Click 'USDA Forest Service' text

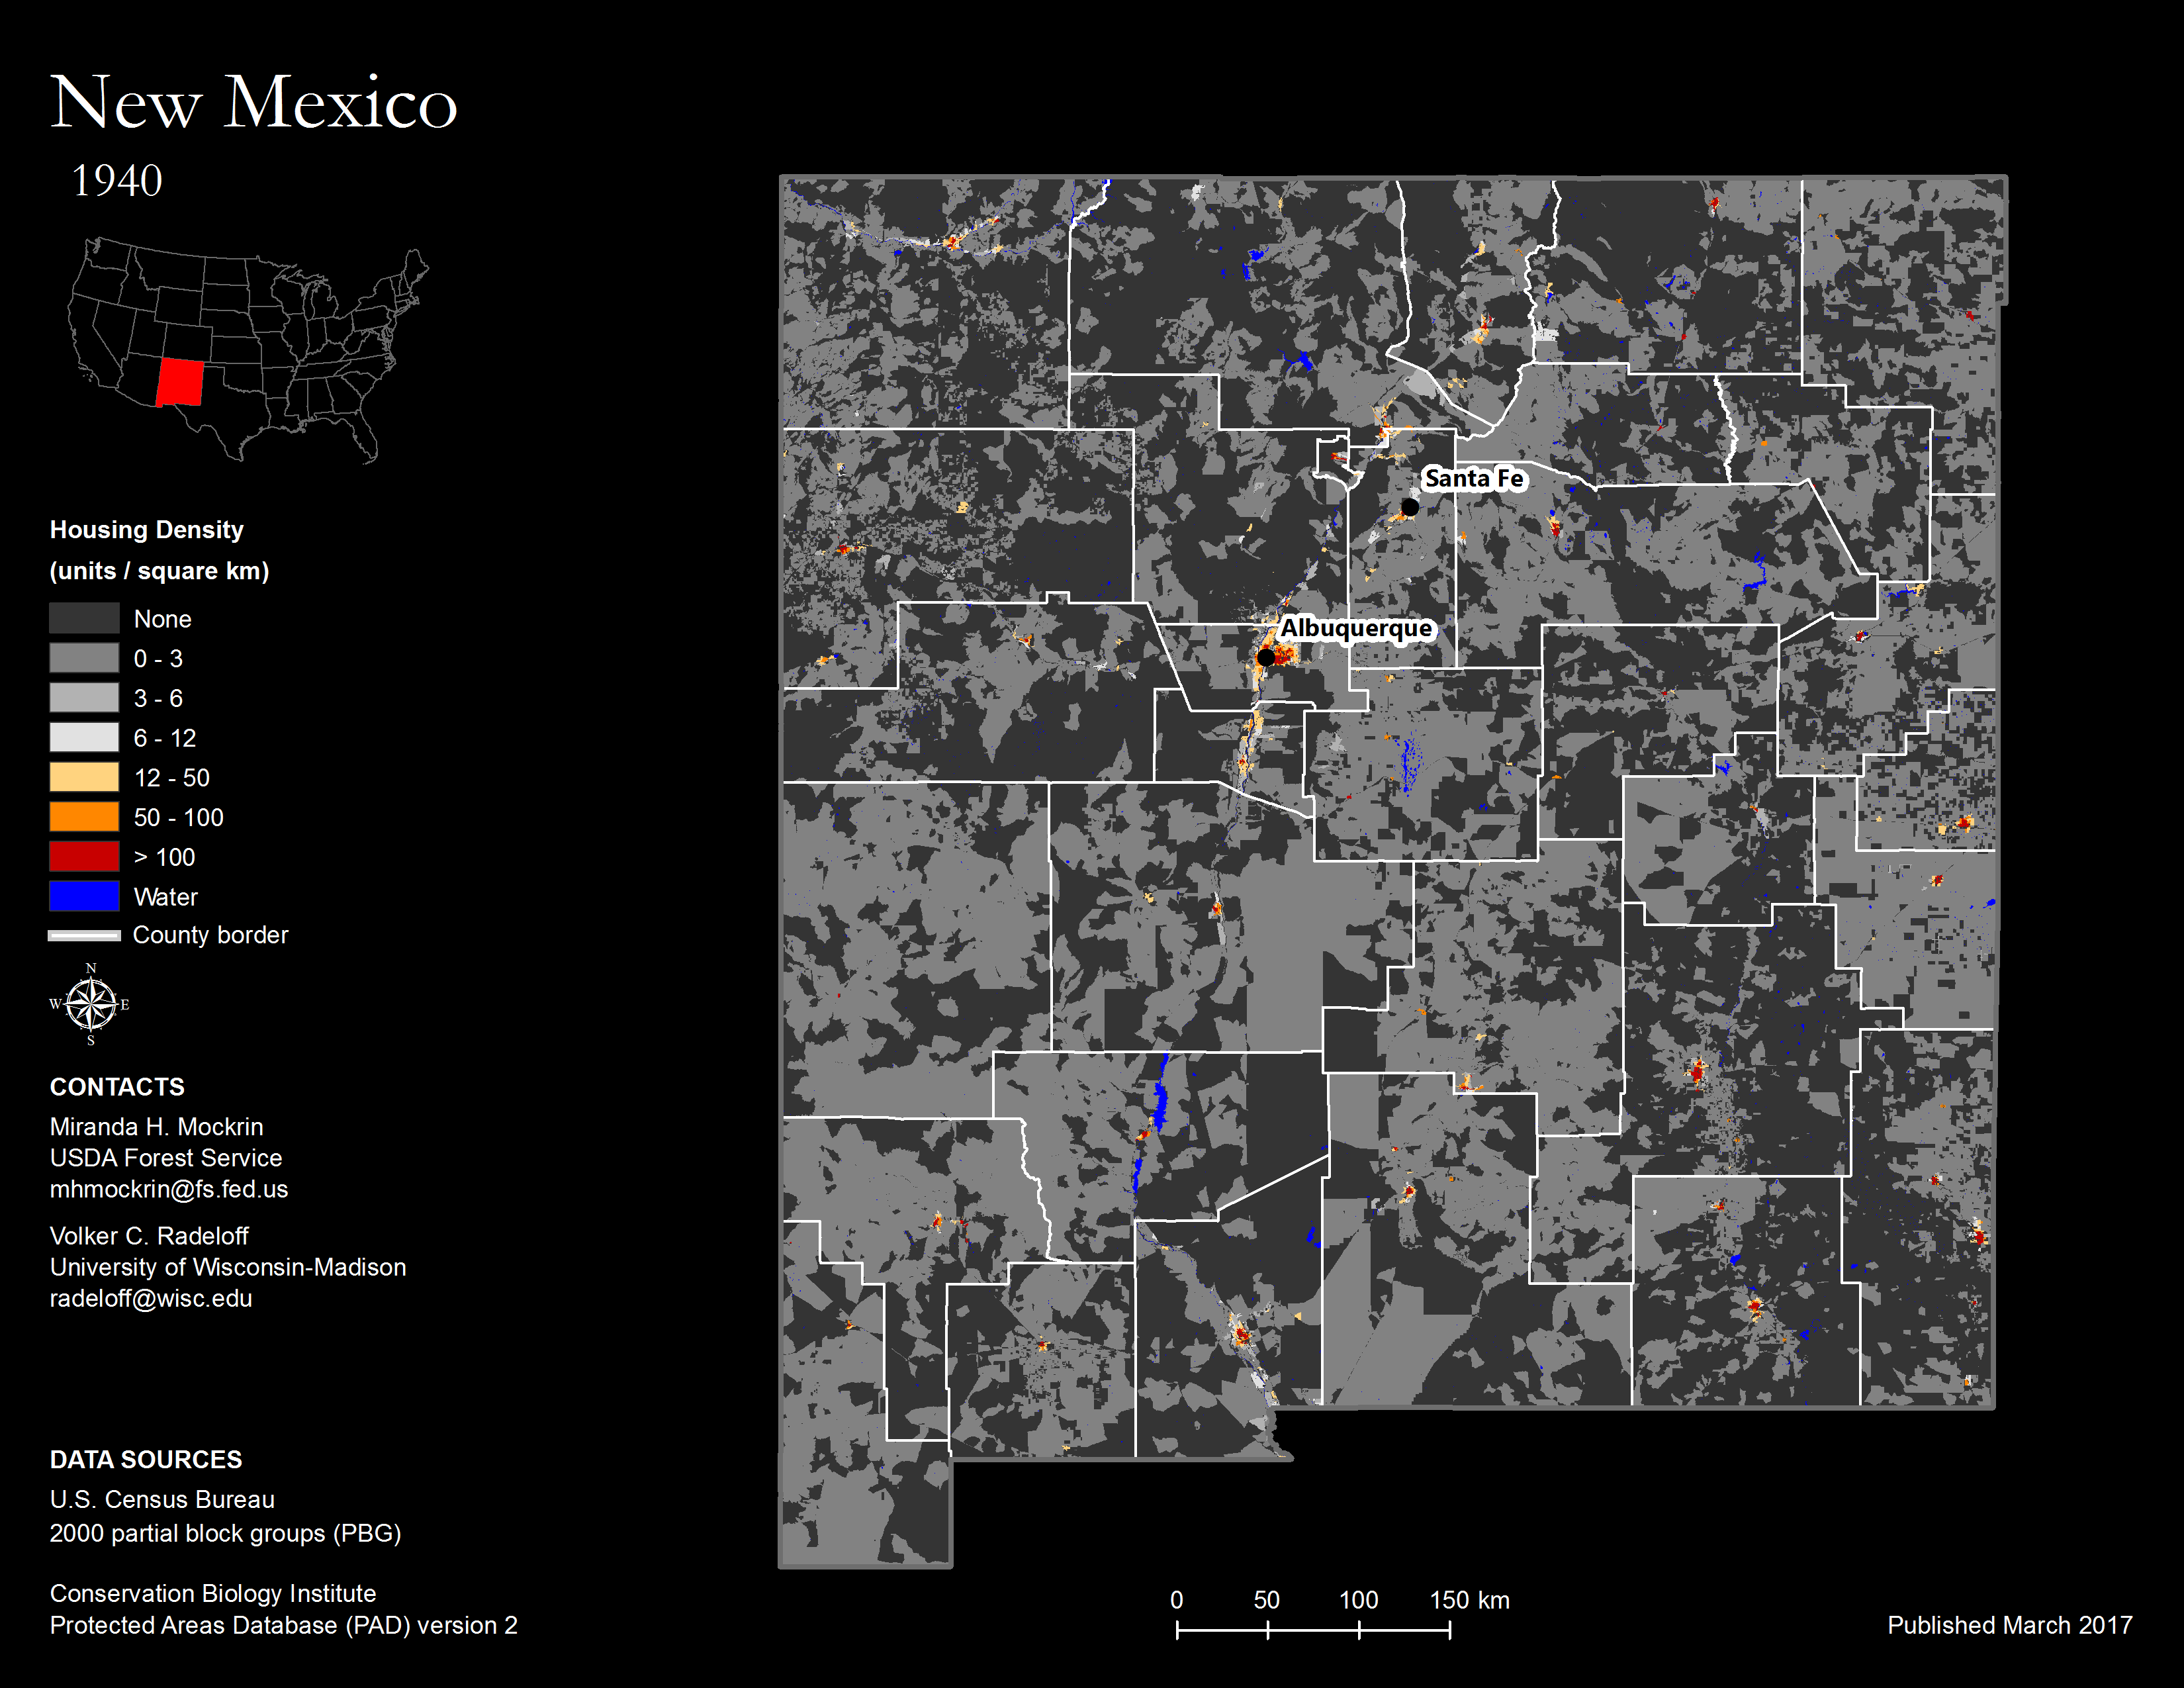coord(166,1157)
